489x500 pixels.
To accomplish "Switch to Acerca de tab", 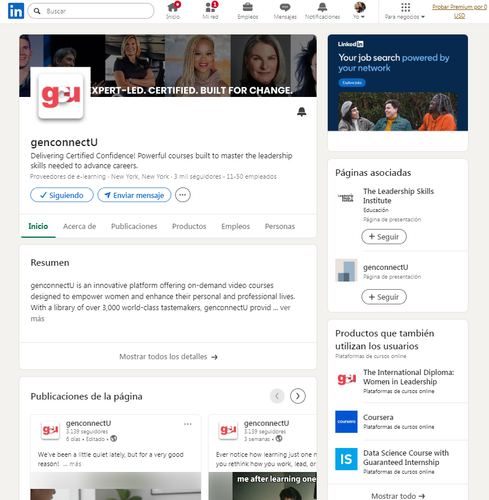I will click(x=79, y=226).
